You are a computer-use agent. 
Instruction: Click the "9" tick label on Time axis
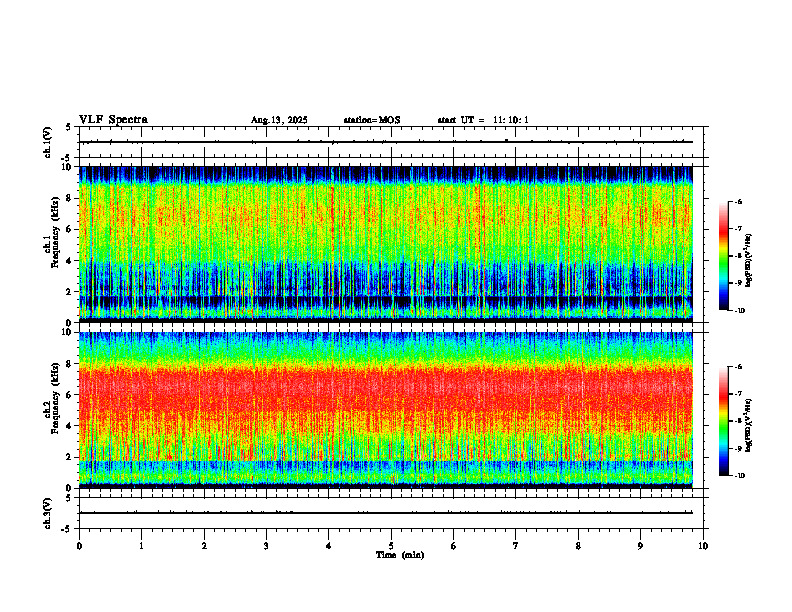tap(640, 546)
